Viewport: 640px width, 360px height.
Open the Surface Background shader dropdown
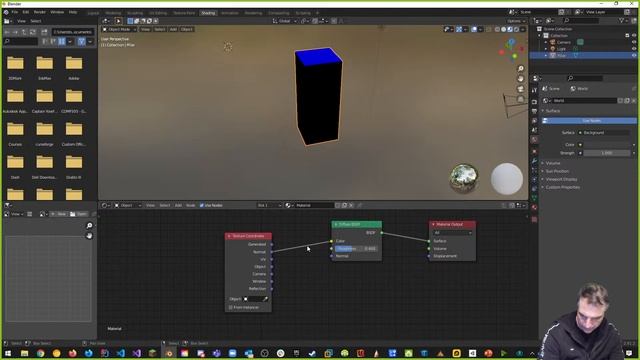(x=604, y=133)
